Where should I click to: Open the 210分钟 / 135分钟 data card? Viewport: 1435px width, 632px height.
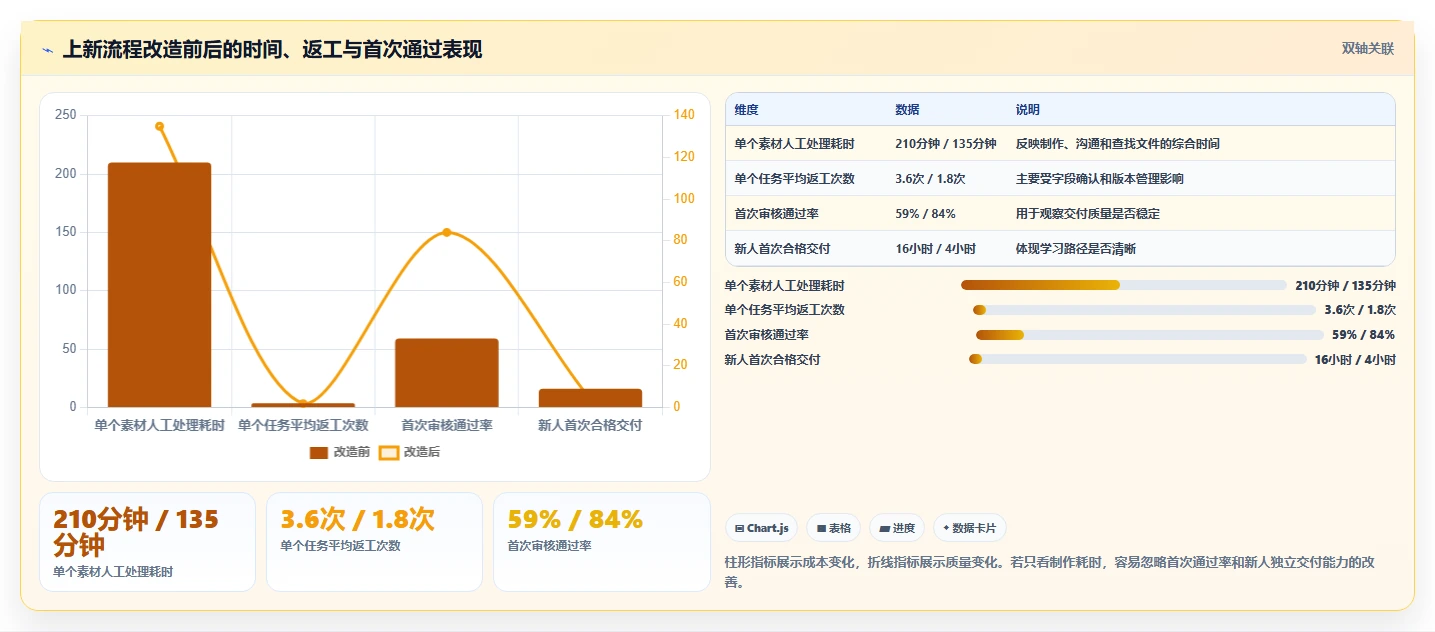tap(147, 542)
